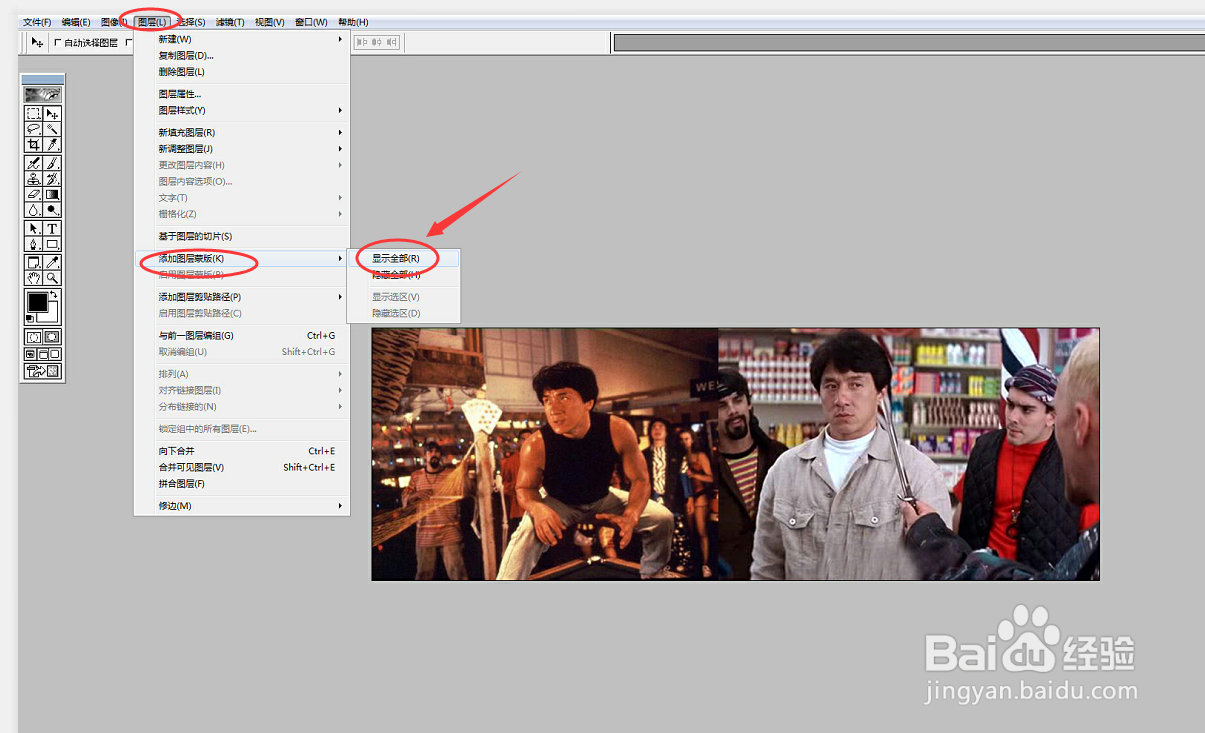Select the Clone Stamp tool
Viewport: 1205px width, 733px height.
click(x=33, y=179)
